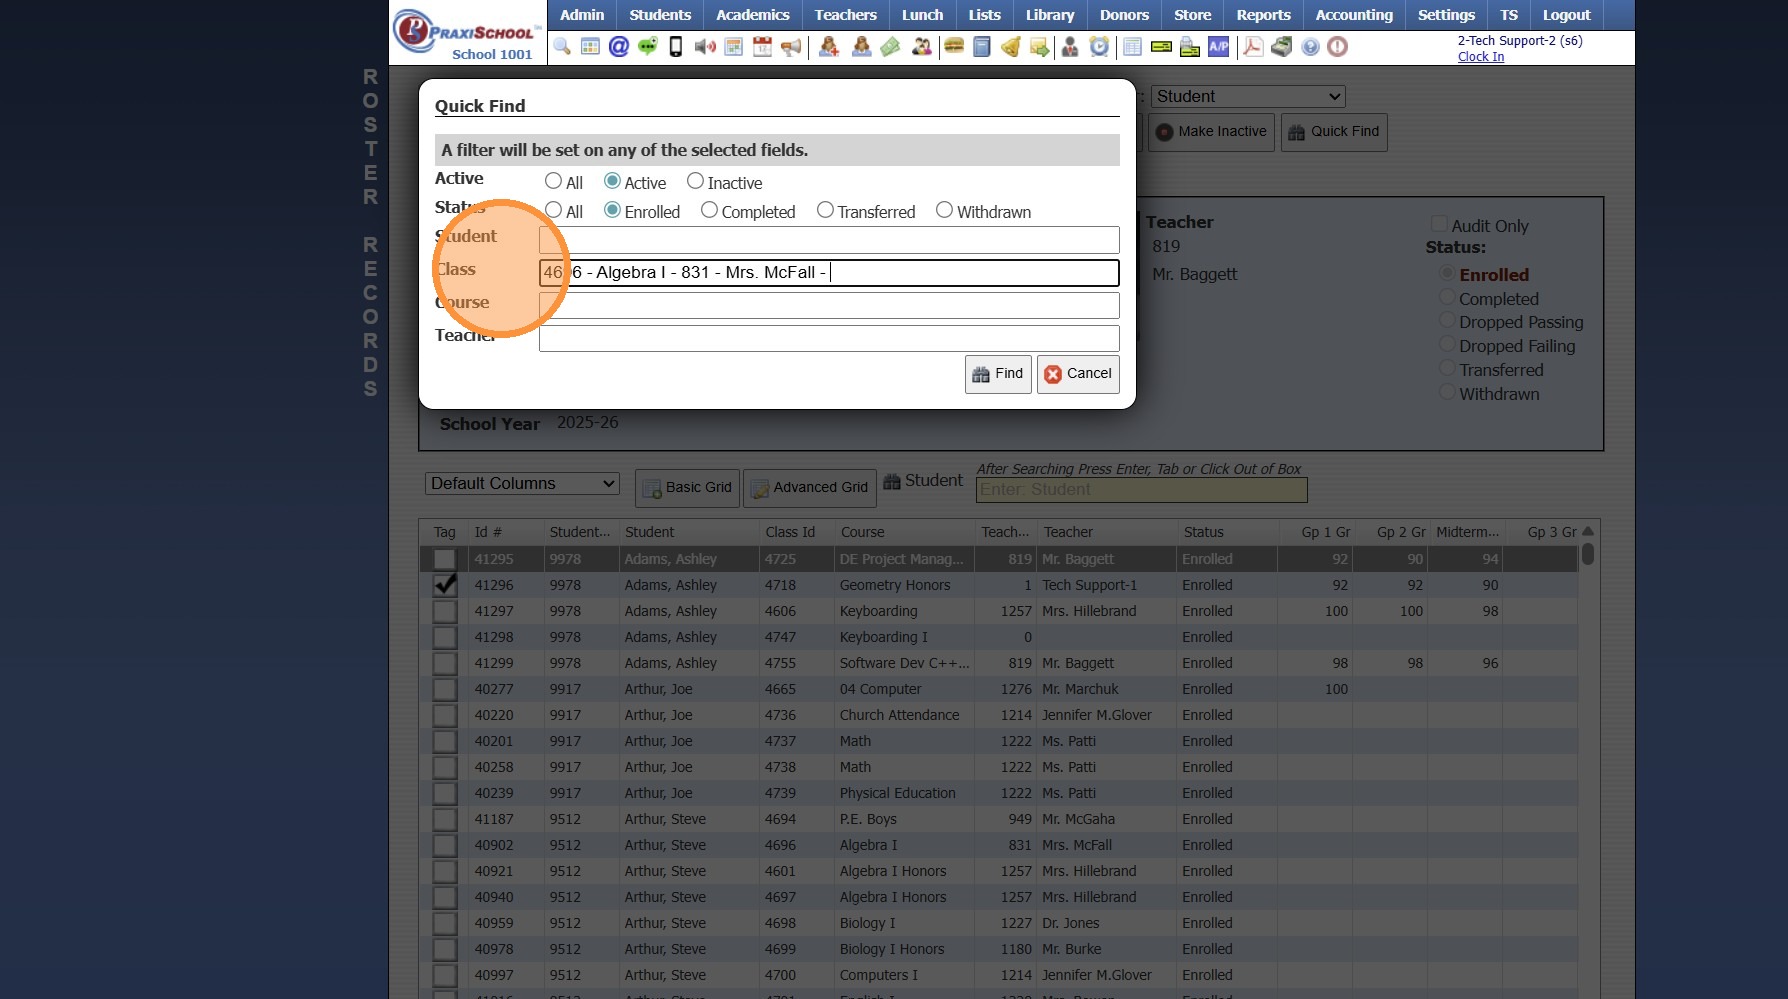
Task: Open the Academics menu
Action: tap(753, 15)
